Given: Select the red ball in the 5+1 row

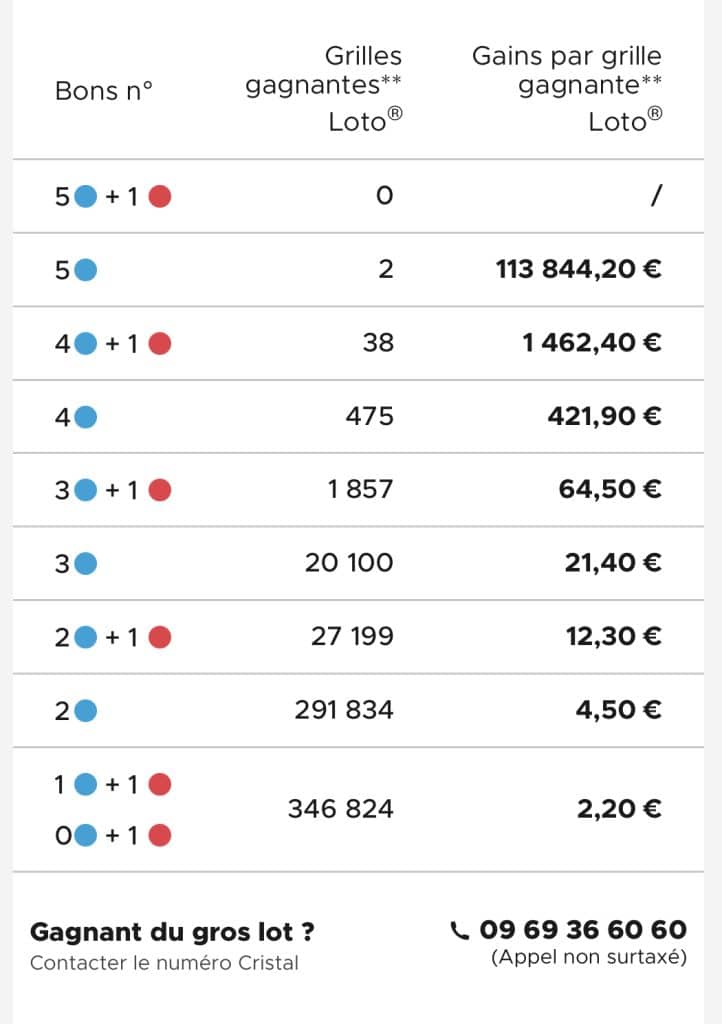Looking at the screenshot, I should [160, 196].
